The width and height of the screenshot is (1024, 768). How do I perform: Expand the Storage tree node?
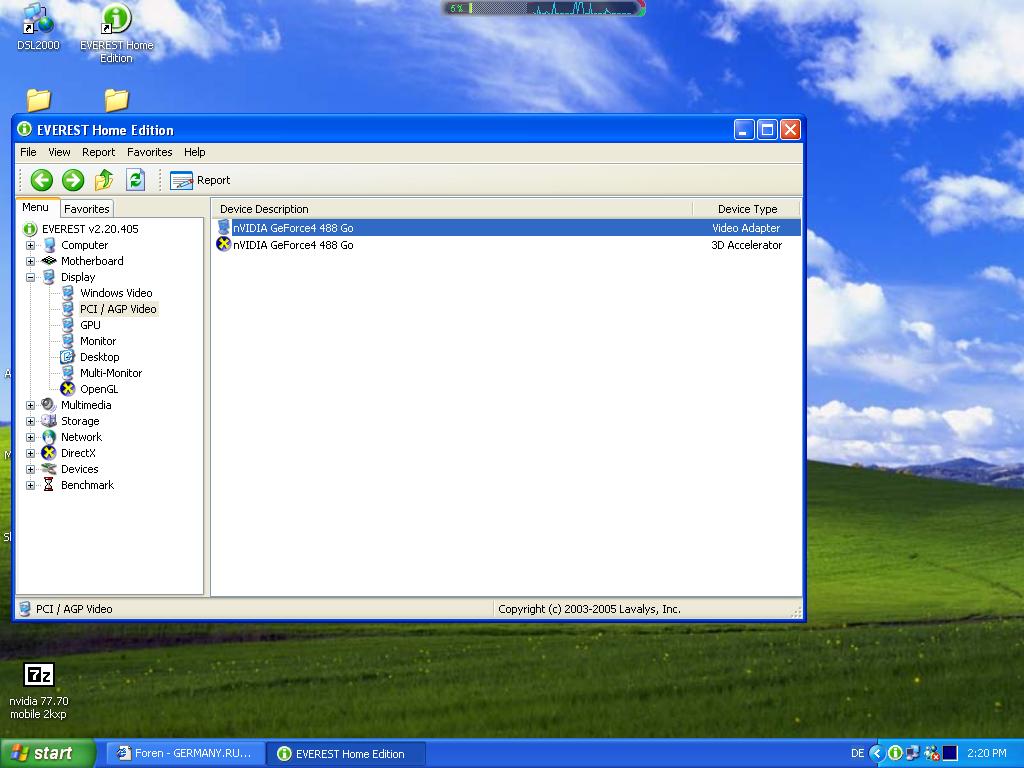pyautogui.click(x=30, y=421)
